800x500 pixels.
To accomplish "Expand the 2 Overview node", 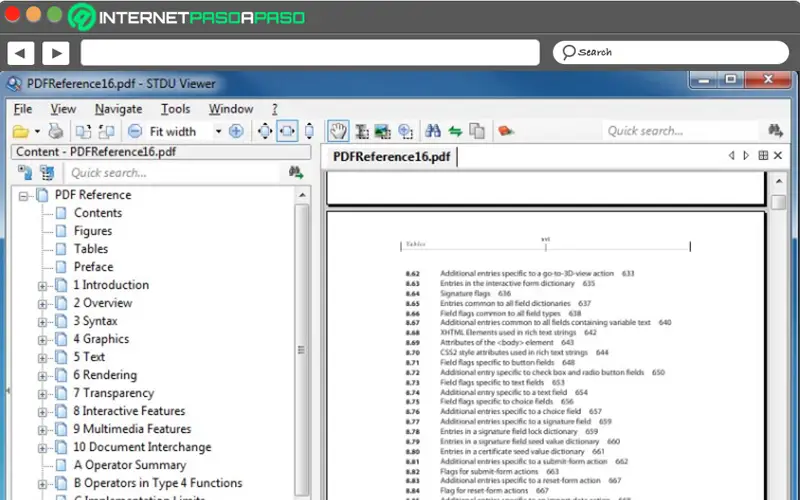I will [x=42, y=304].
